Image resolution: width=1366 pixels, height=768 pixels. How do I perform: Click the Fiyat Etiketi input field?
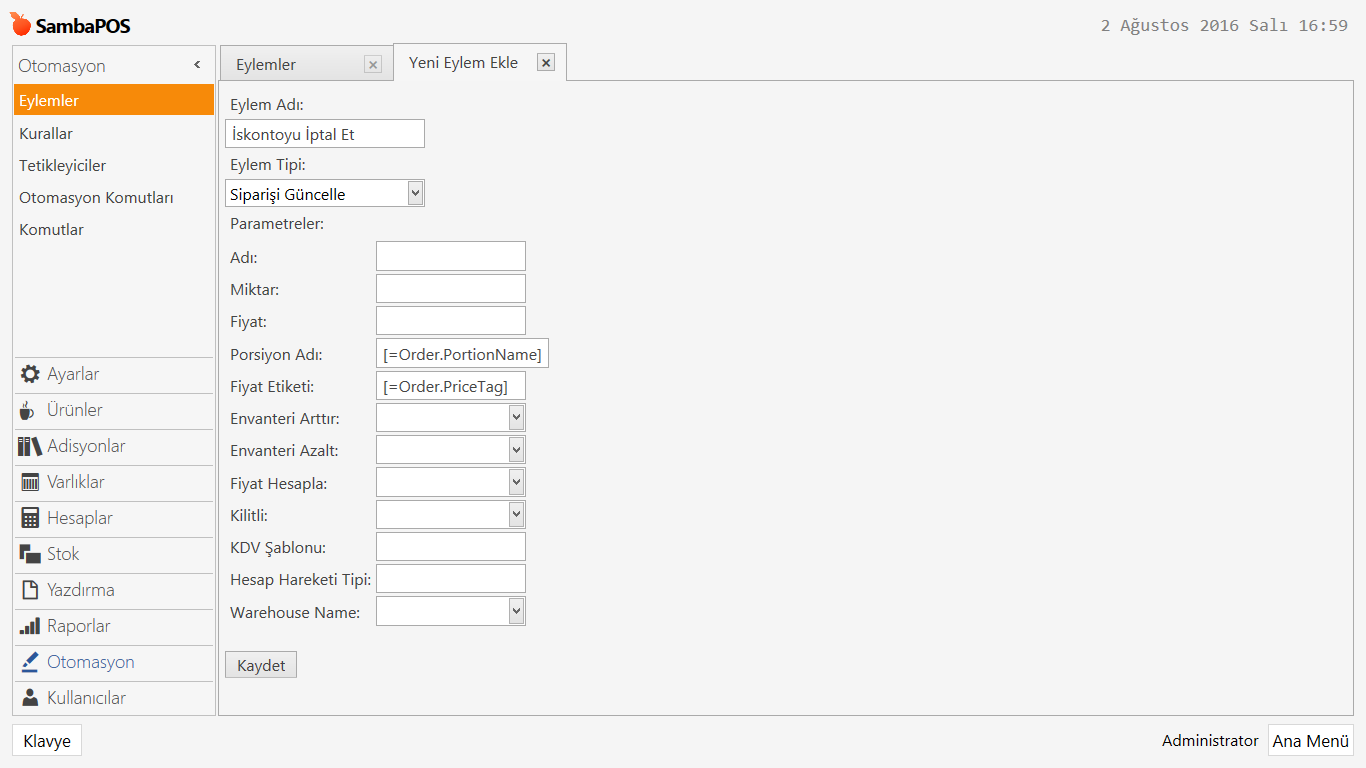click(451, 385)
